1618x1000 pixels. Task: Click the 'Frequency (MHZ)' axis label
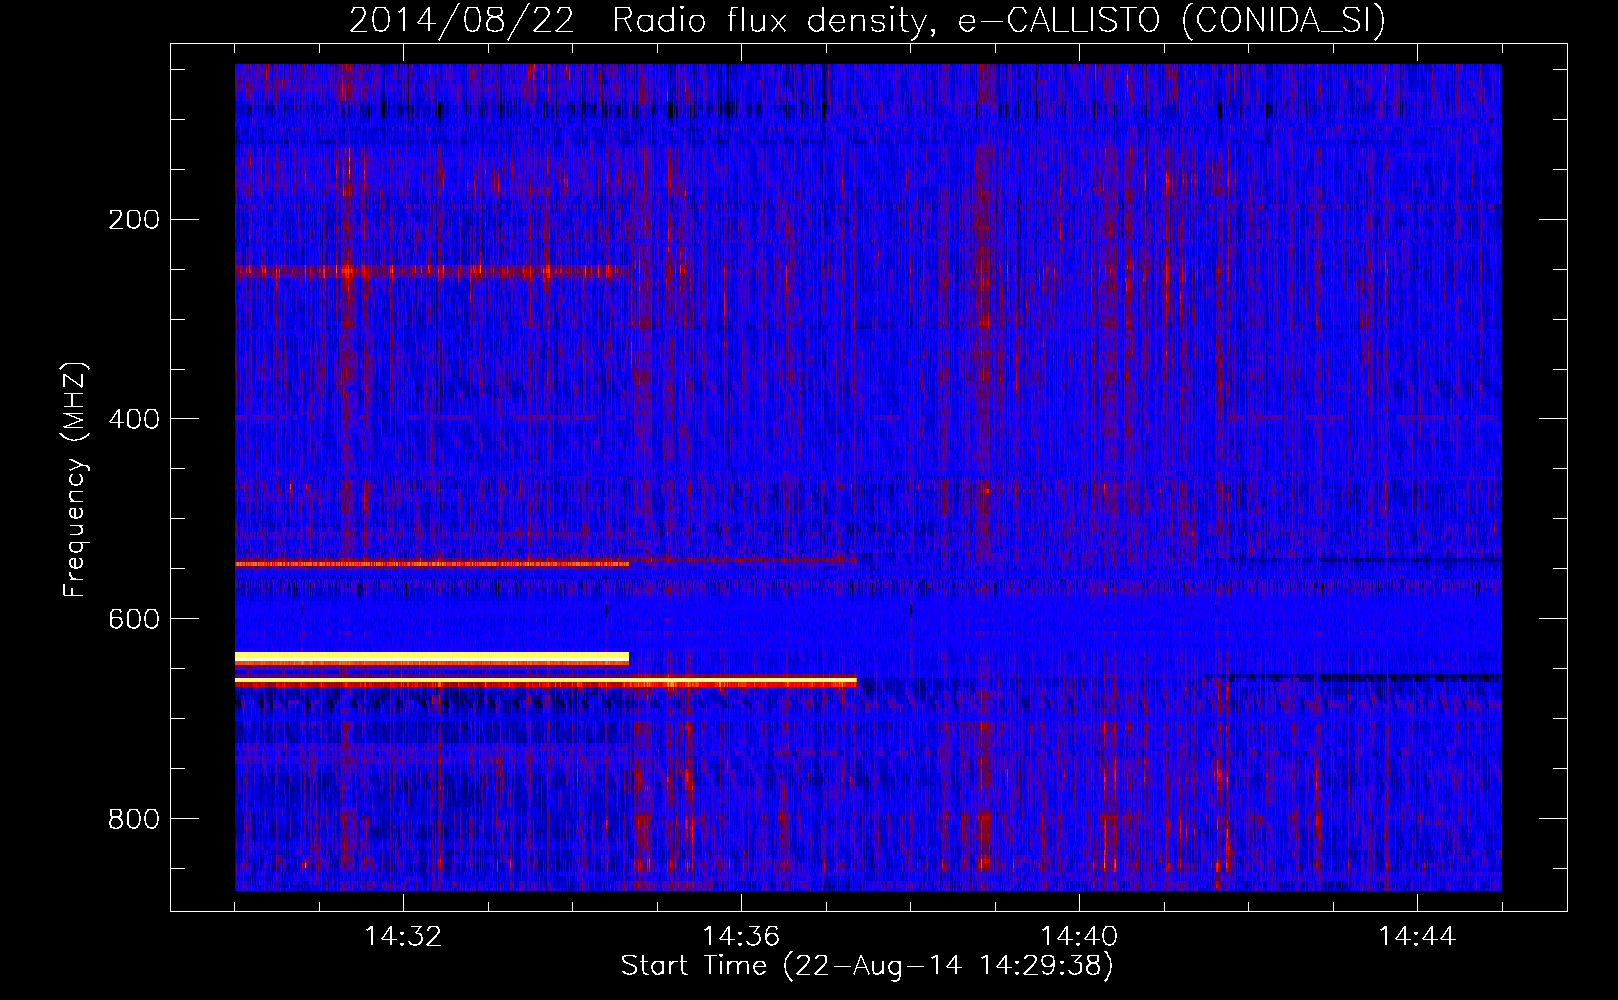[x=75, y=479]
